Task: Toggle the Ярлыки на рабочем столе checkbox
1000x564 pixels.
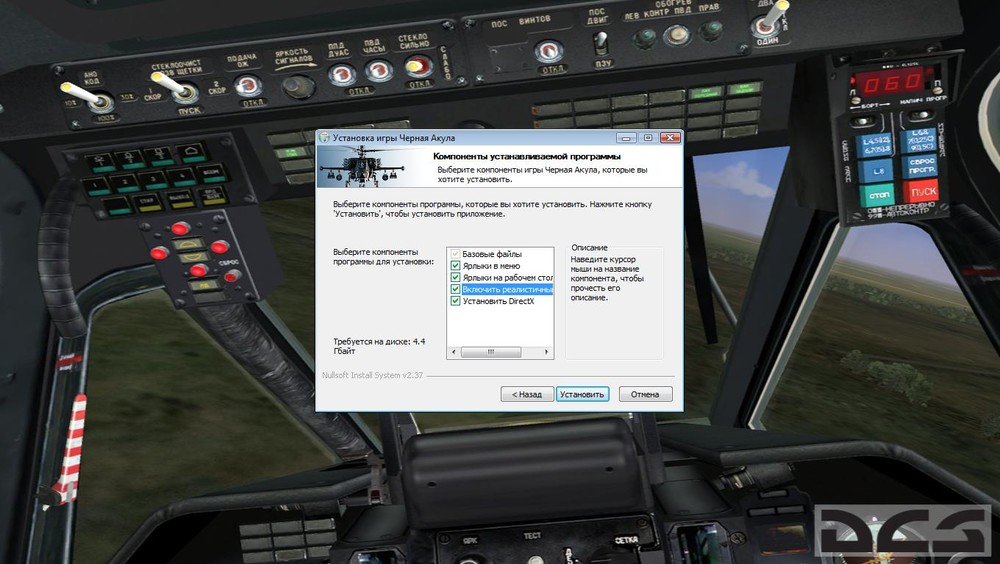Action: 455,277
